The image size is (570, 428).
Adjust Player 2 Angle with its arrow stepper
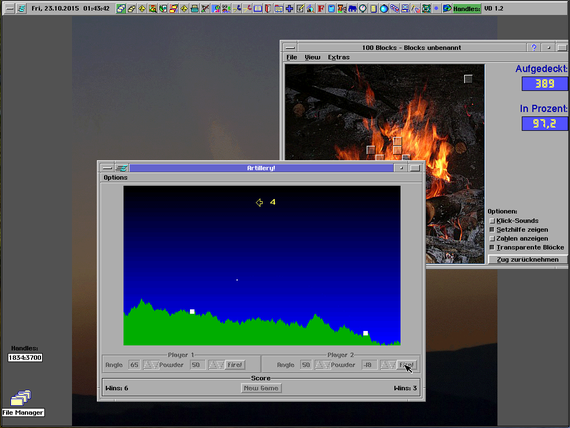click(x=322, y=365)
